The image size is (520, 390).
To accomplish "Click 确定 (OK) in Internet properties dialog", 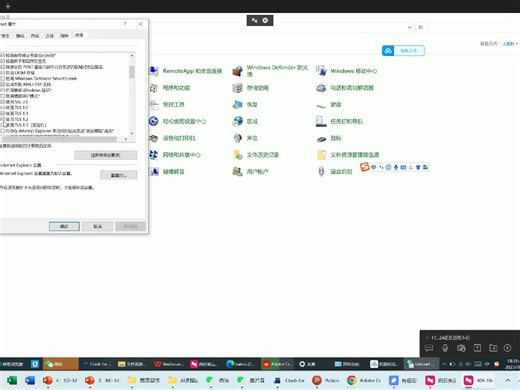I will coord(64,226).
